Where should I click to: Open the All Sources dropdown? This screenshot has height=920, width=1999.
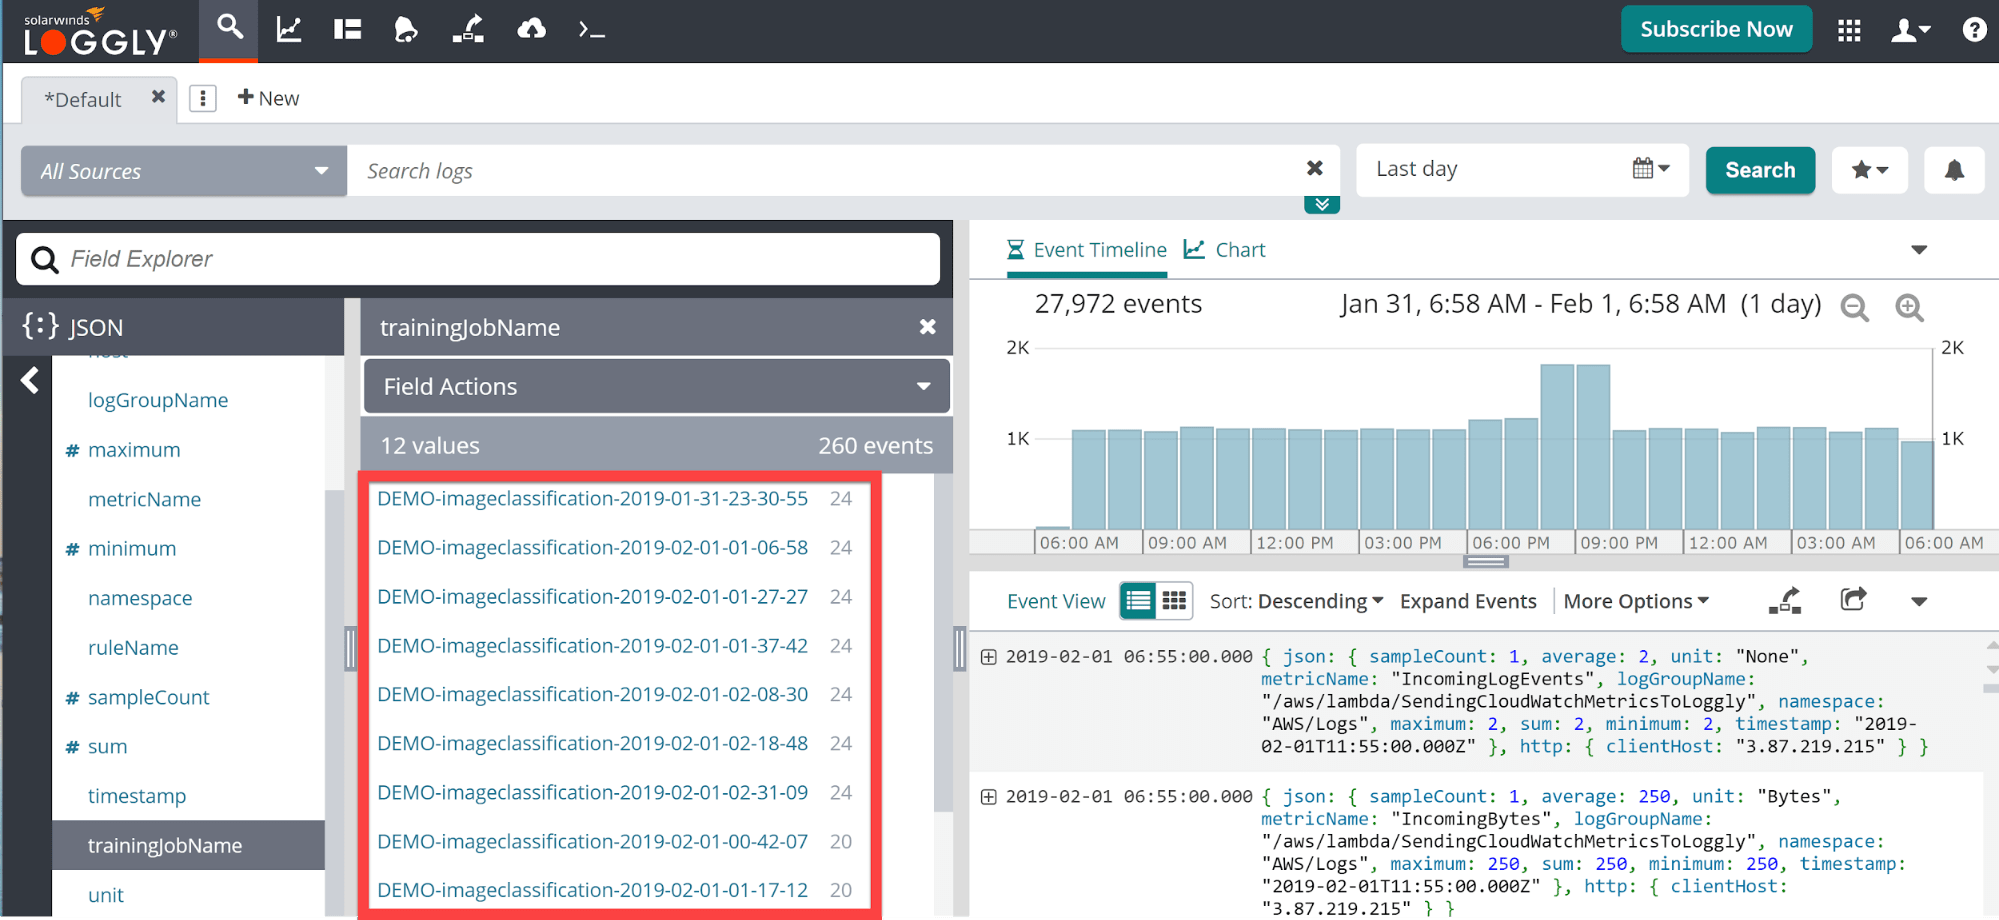[184, 171]
